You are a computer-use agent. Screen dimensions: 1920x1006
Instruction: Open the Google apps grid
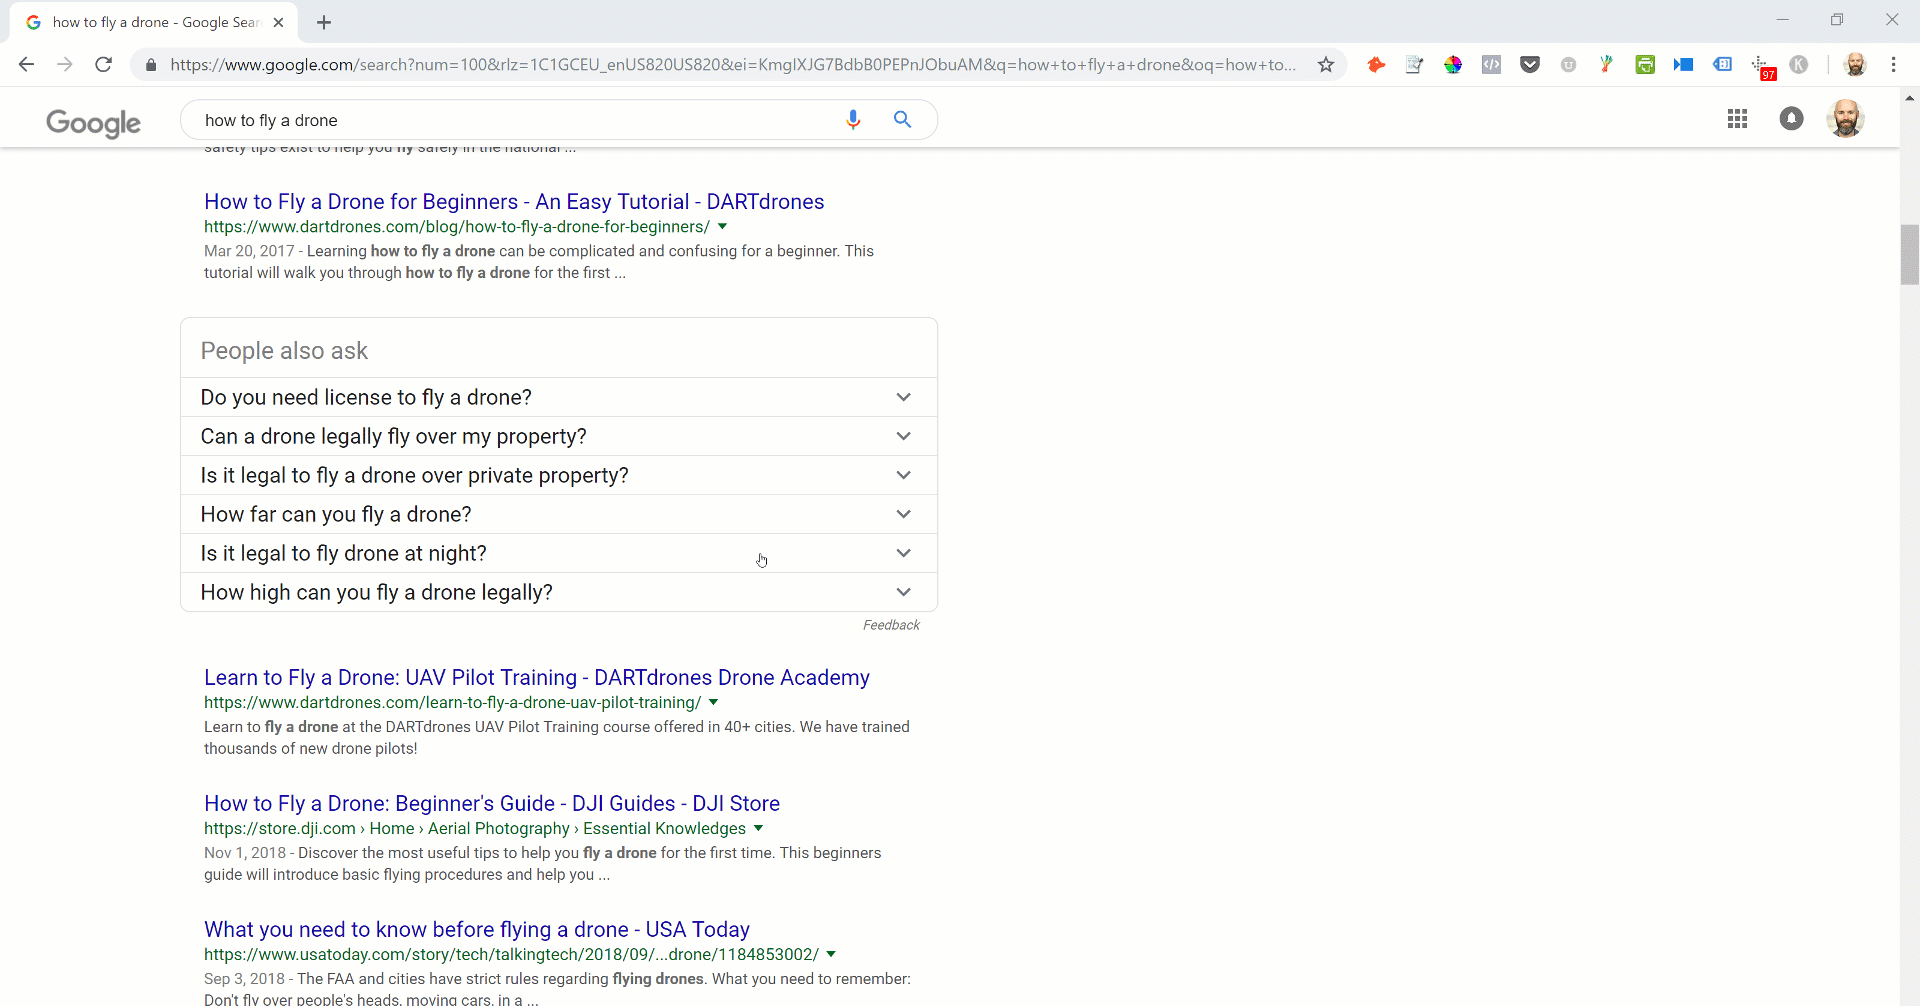point(1737,118)
